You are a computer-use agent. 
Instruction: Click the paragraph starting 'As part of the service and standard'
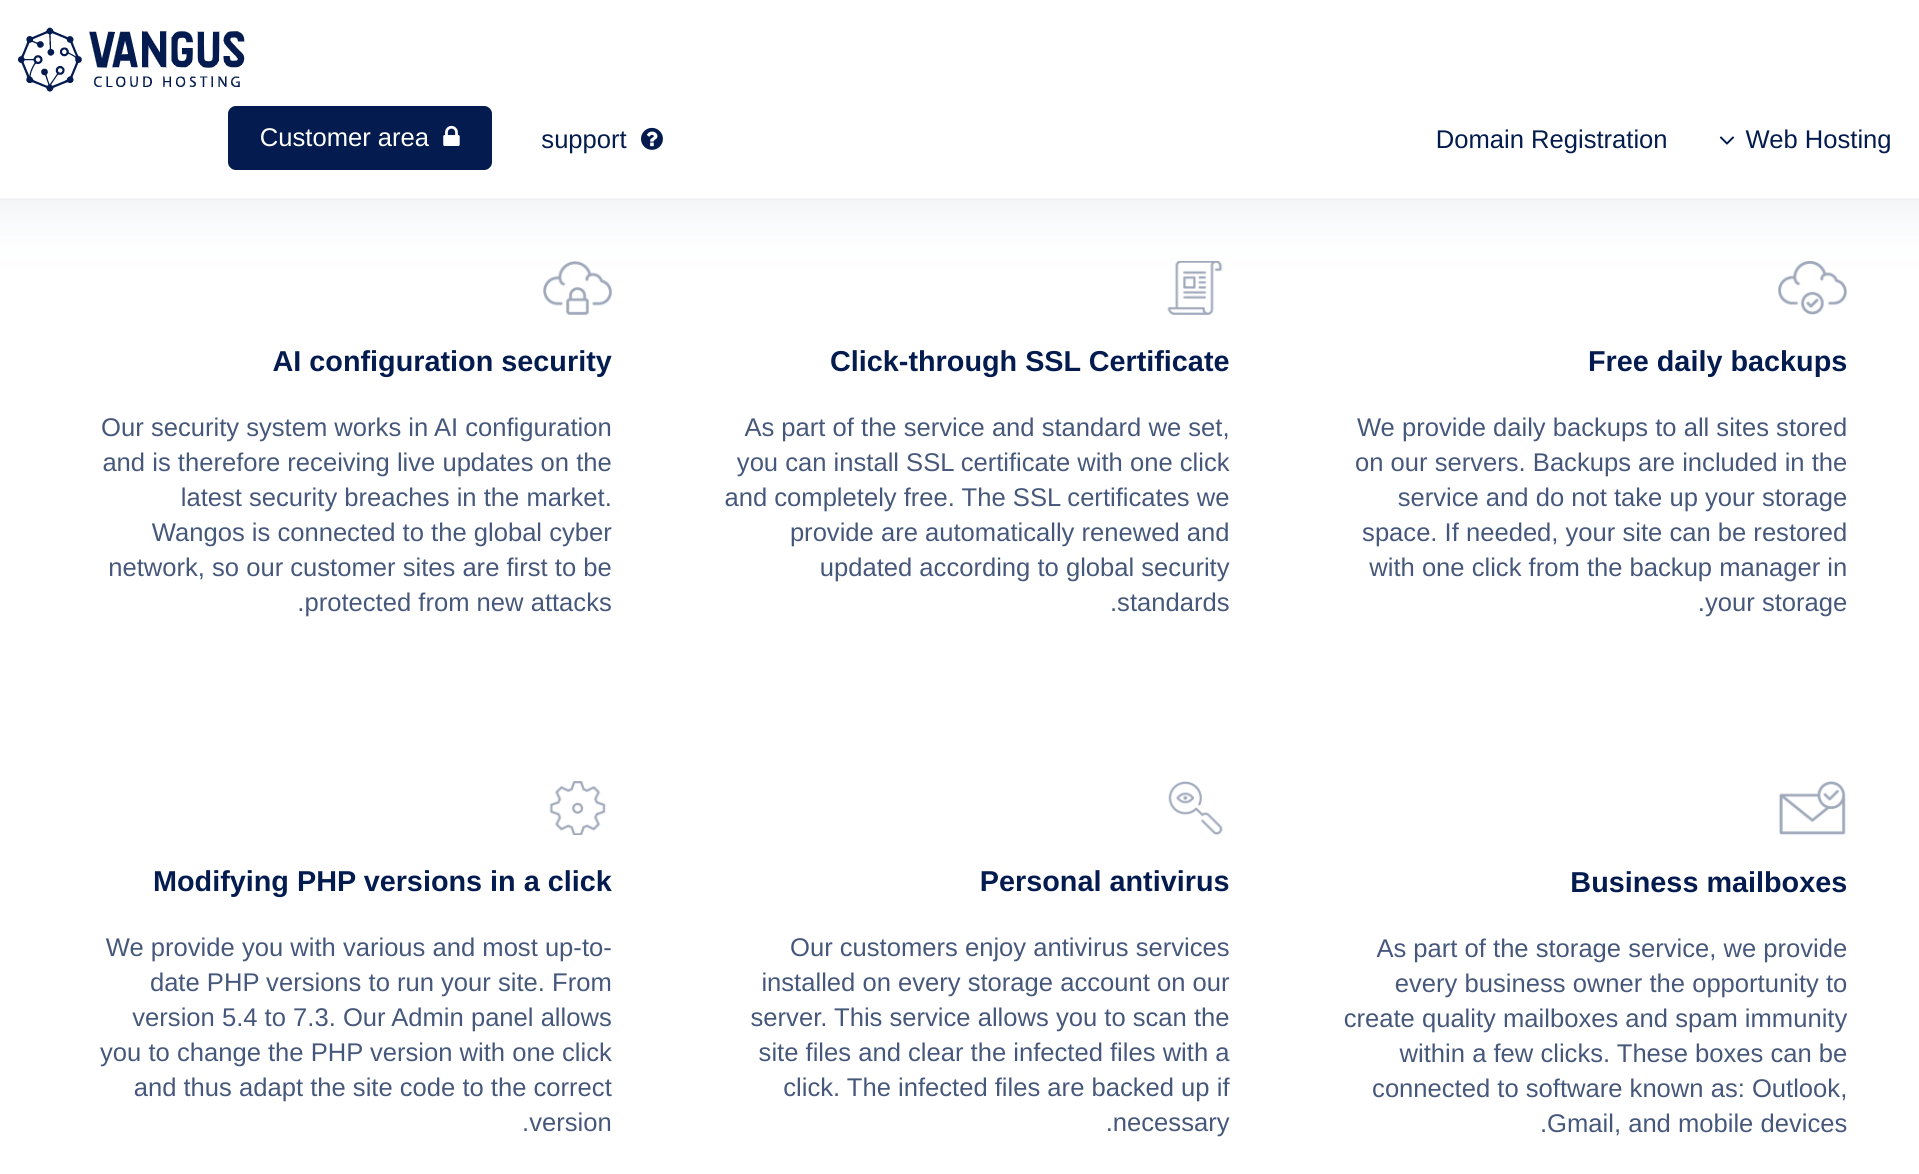(976, 515)
